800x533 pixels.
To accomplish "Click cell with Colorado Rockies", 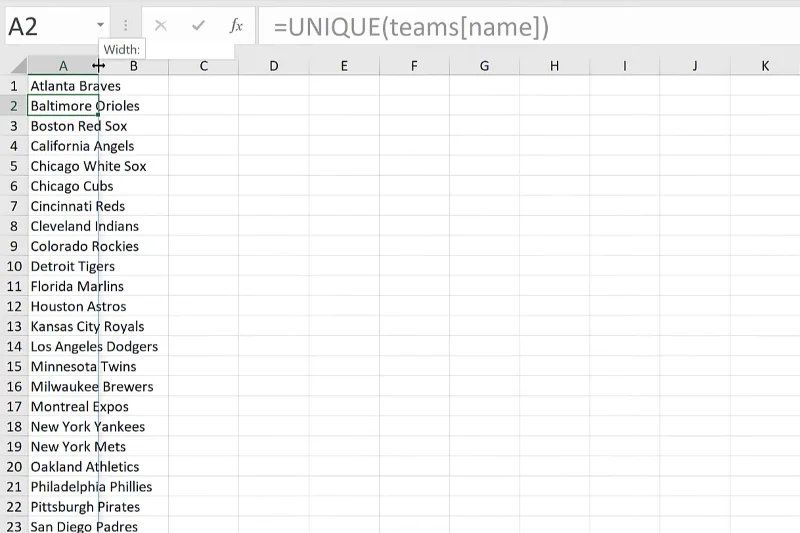I will 63,246.
